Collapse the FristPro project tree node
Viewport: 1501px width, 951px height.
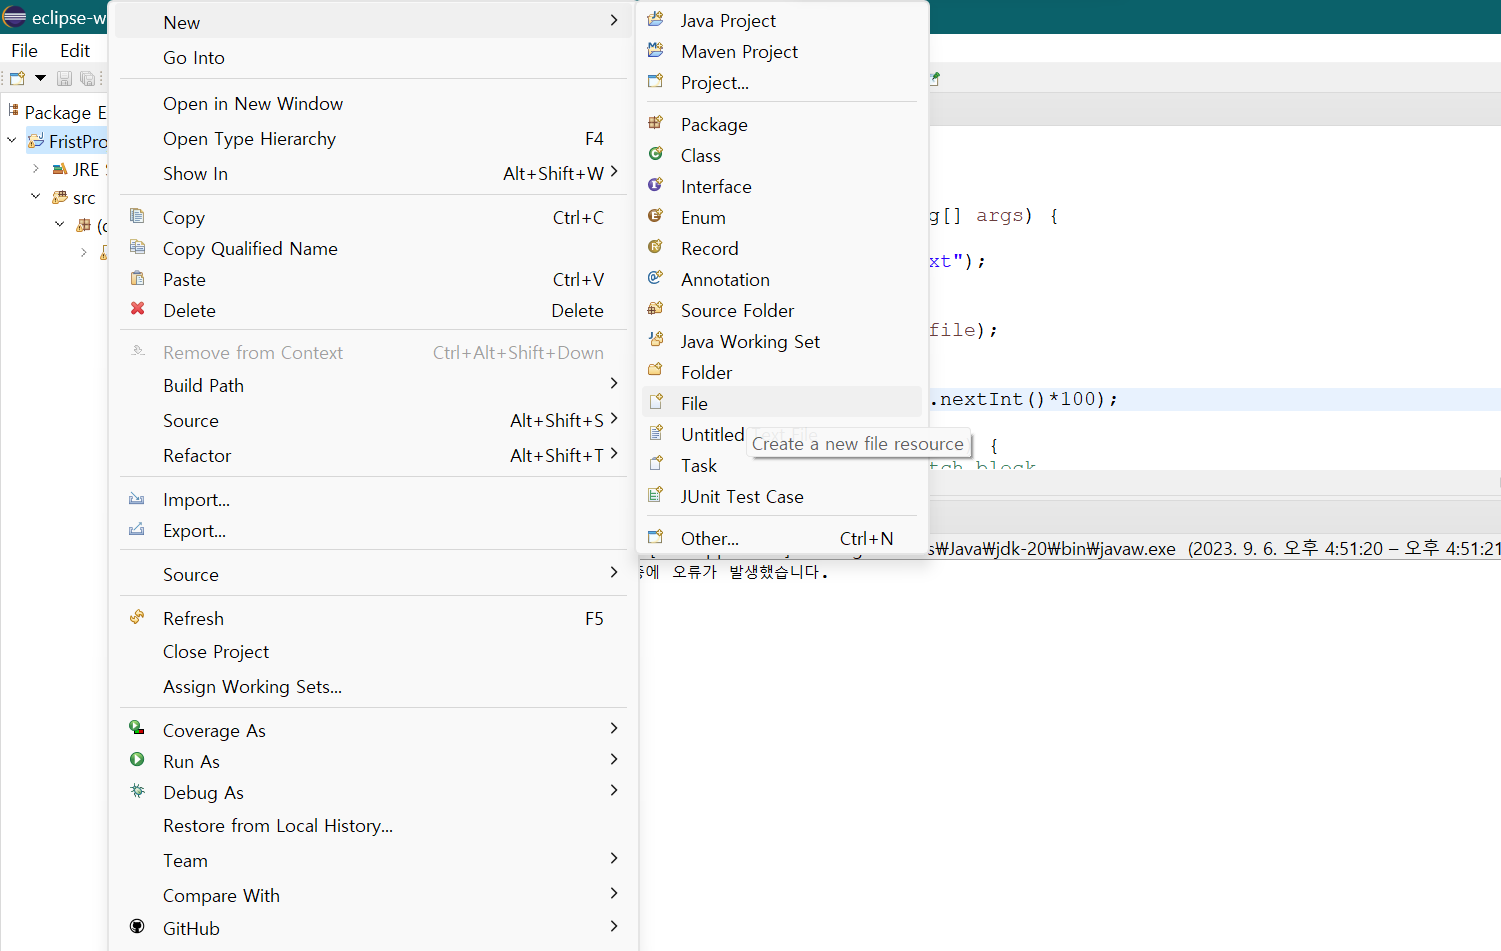(12, 141)
